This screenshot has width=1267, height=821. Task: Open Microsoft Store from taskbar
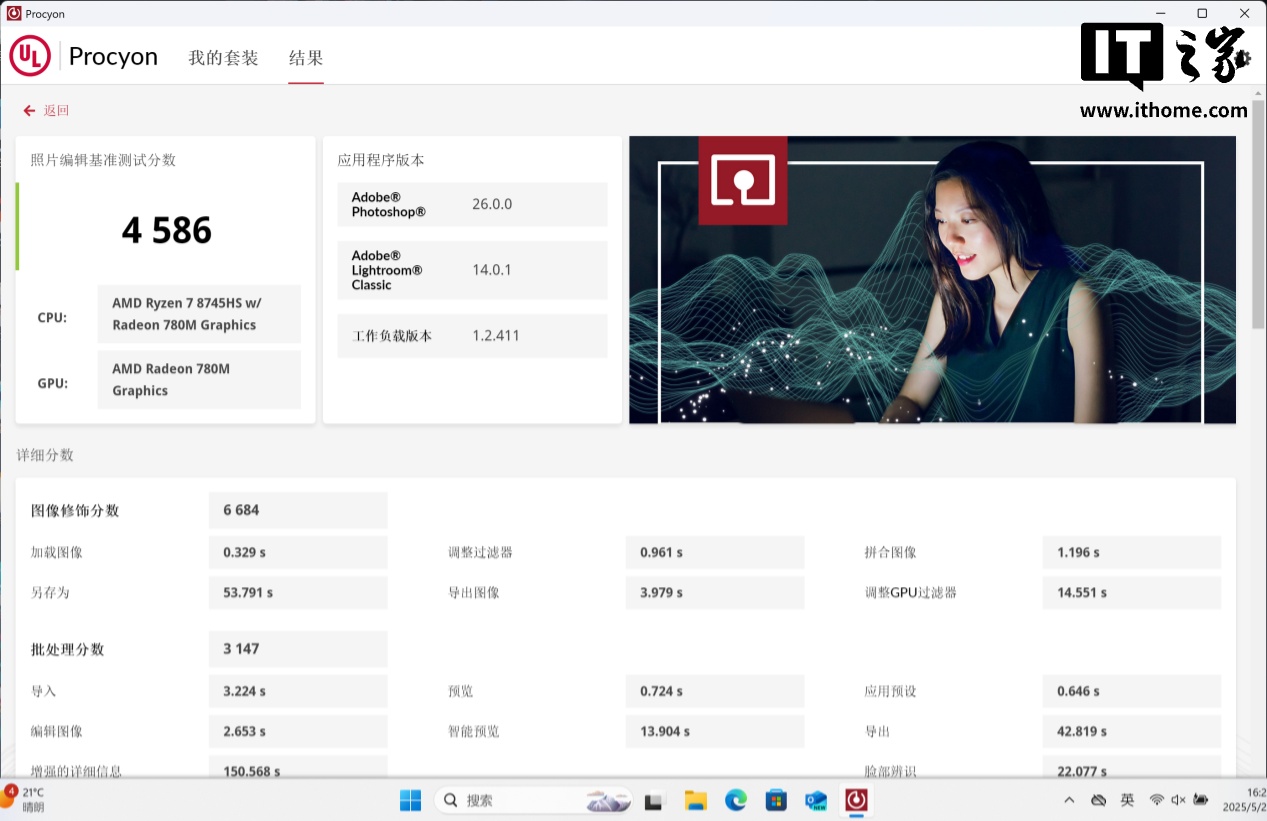click(x=776, y=800)
